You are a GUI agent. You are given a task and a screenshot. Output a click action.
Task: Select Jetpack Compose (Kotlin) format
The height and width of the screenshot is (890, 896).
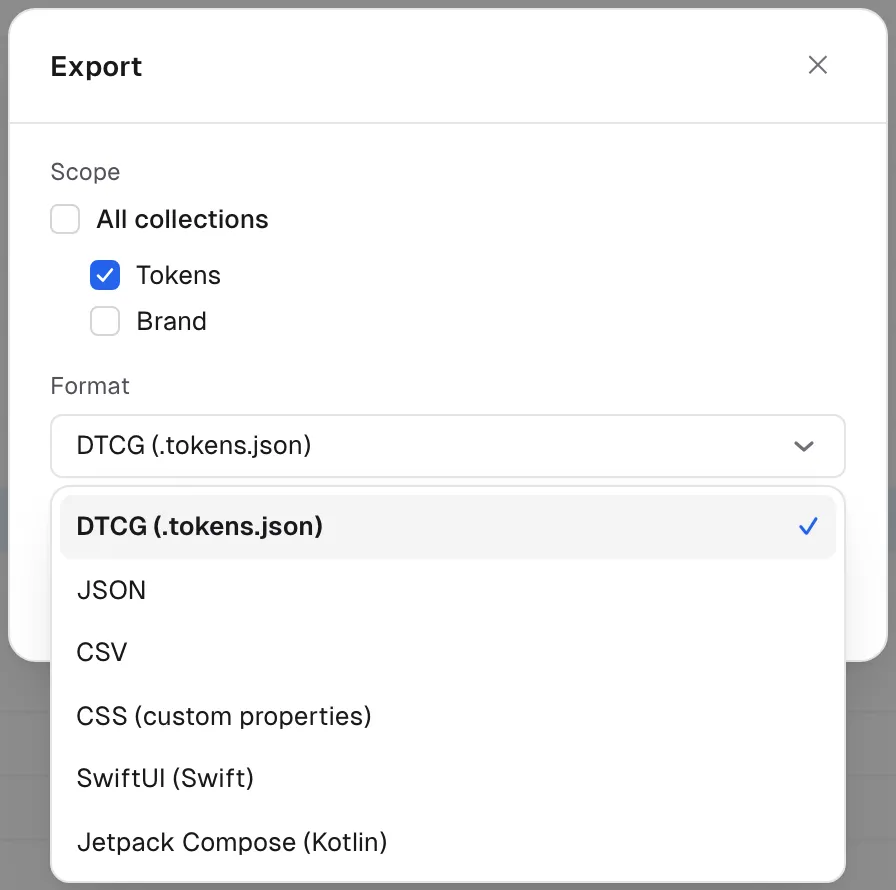coord(448,842)
